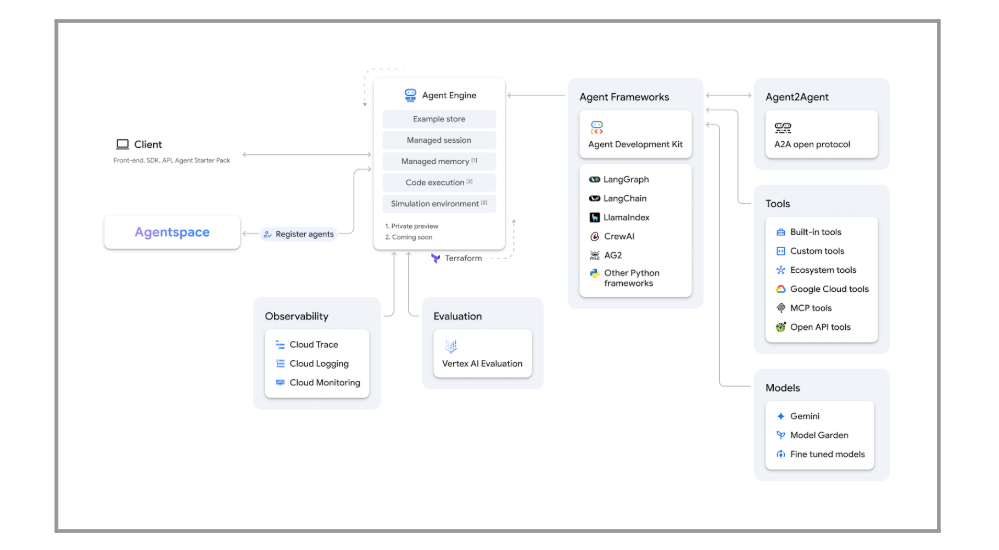999x550 pixels.
Task: Click the Agentspace card
Action: (x=172, y=233)
